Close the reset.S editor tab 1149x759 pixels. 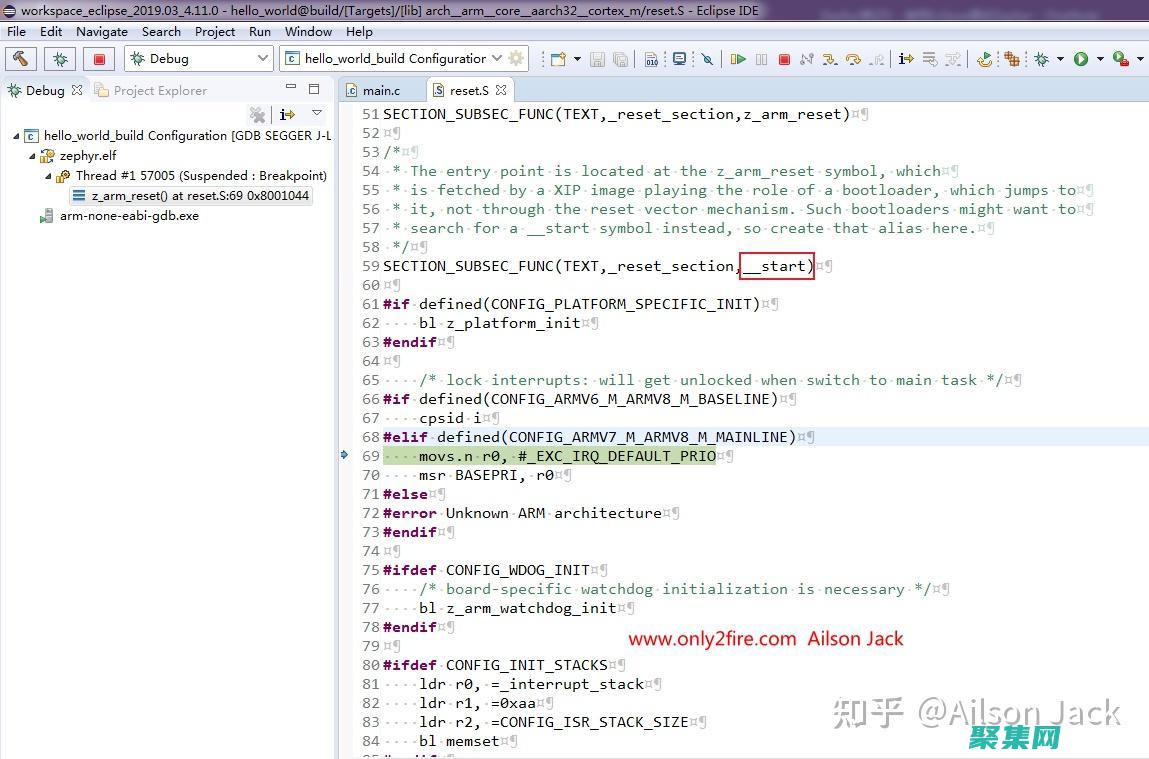[x=501, y=90]
